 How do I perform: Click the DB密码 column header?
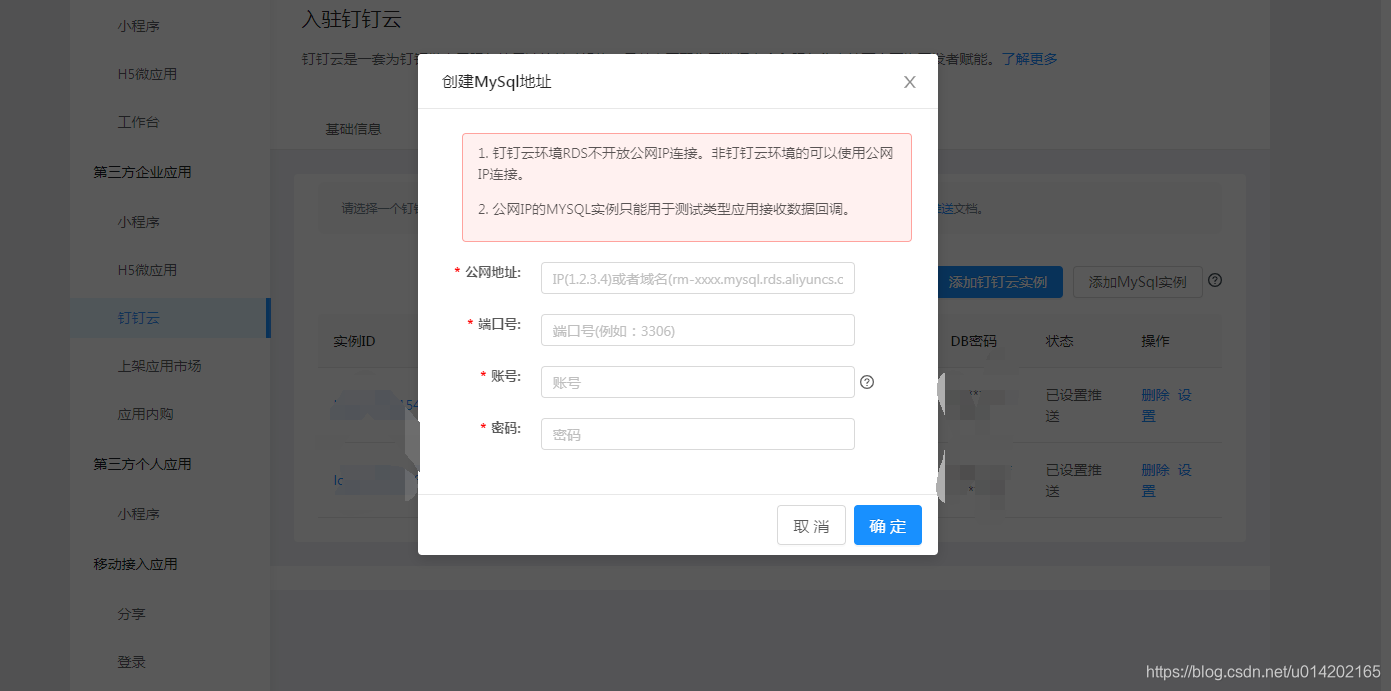(973, 341)
